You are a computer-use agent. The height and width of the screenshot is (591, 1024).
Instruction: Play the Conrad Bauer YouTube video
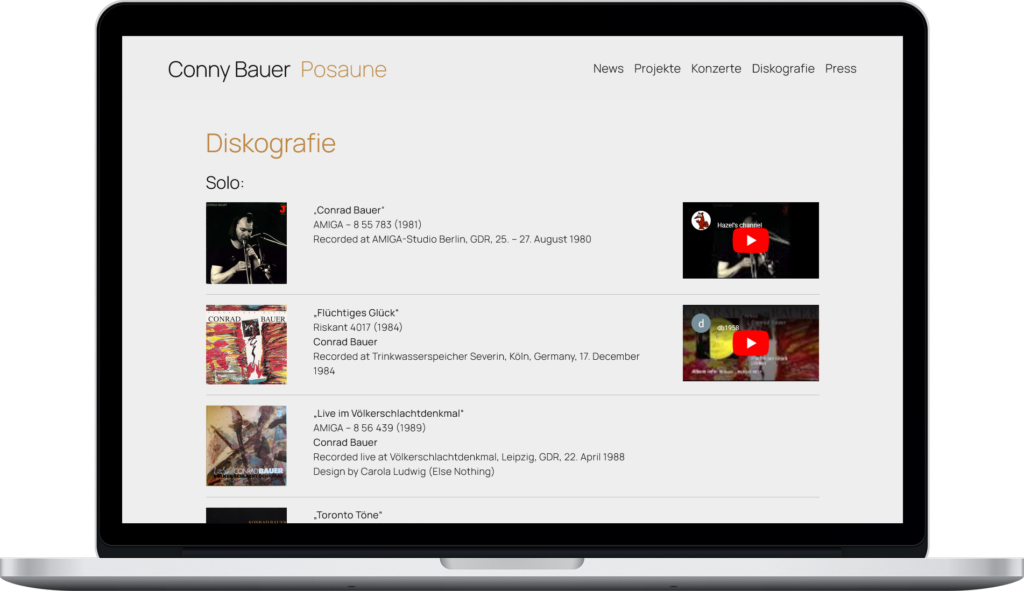pos(750,241)
